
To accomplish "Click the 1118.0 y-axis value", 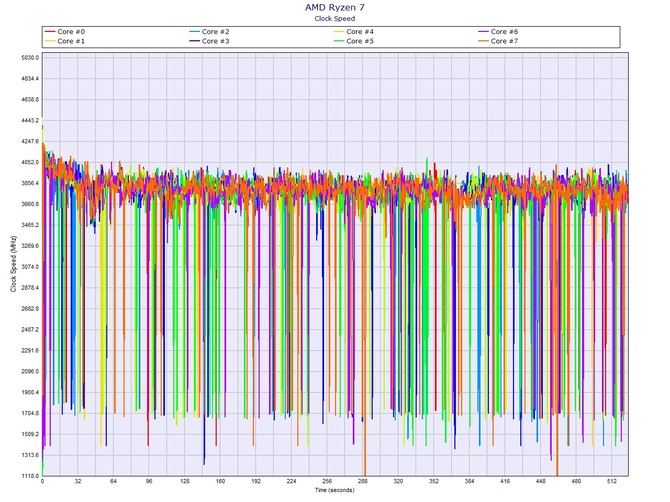I will tap(30, 476).
